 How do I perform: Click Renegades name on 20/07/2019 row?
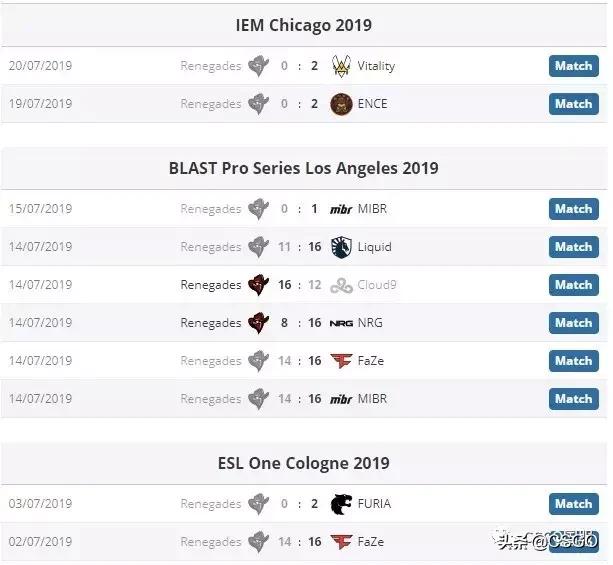pyautogui.click(x=211, y=66)
